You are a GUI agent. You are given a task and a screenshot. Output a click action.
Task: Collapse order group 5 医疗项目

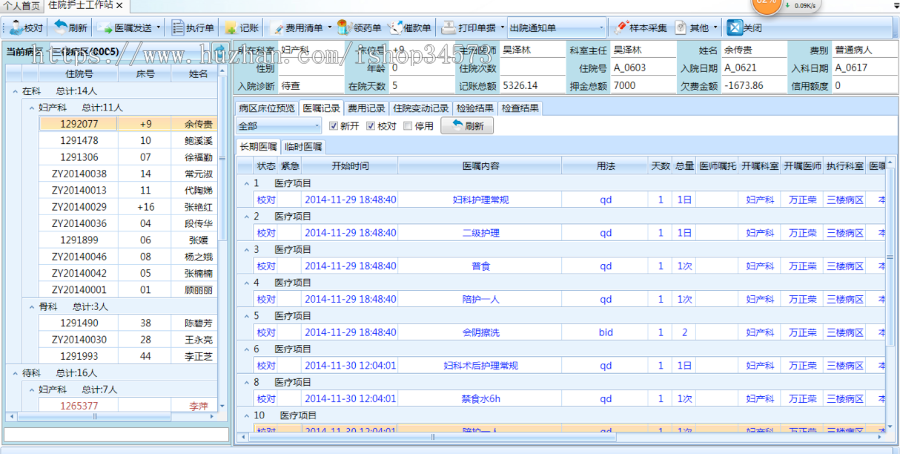tap(246, 316)
